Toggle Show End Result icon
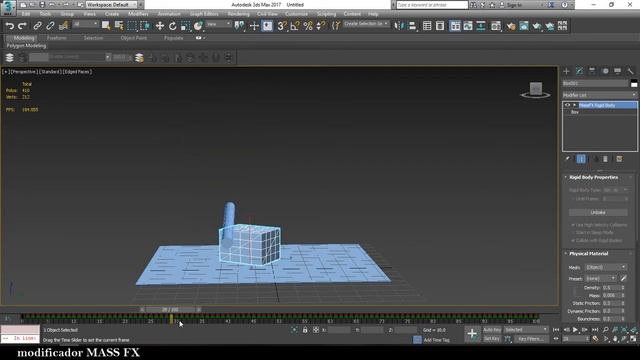The height and width of the screenshot is (360, 640). pos(581,159)
